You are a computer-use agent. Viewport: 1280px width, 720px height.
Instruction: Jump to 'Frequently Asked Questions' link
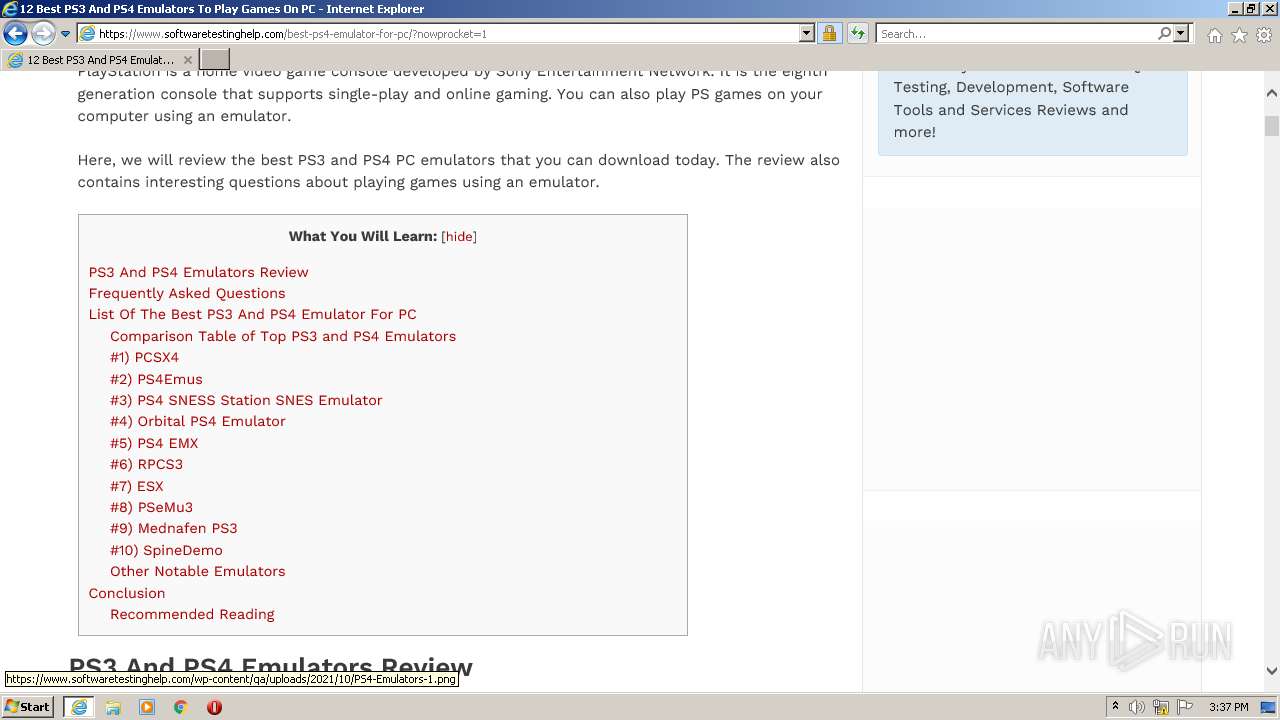coord(187,293)
